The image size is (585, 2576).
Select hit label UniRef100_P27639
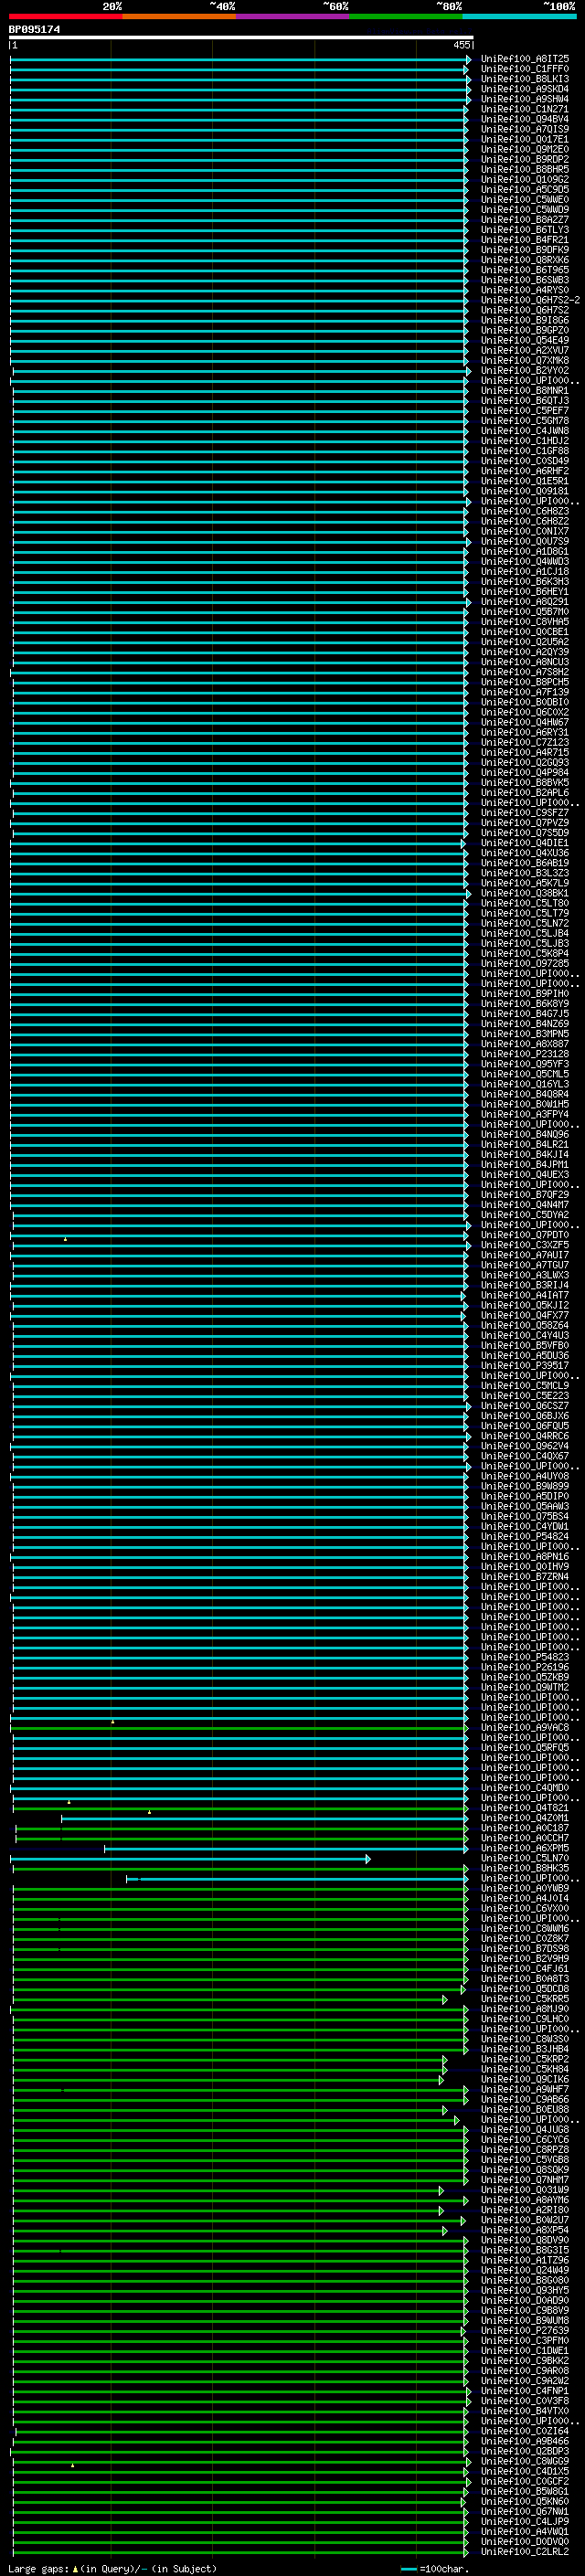[525, 2331]
